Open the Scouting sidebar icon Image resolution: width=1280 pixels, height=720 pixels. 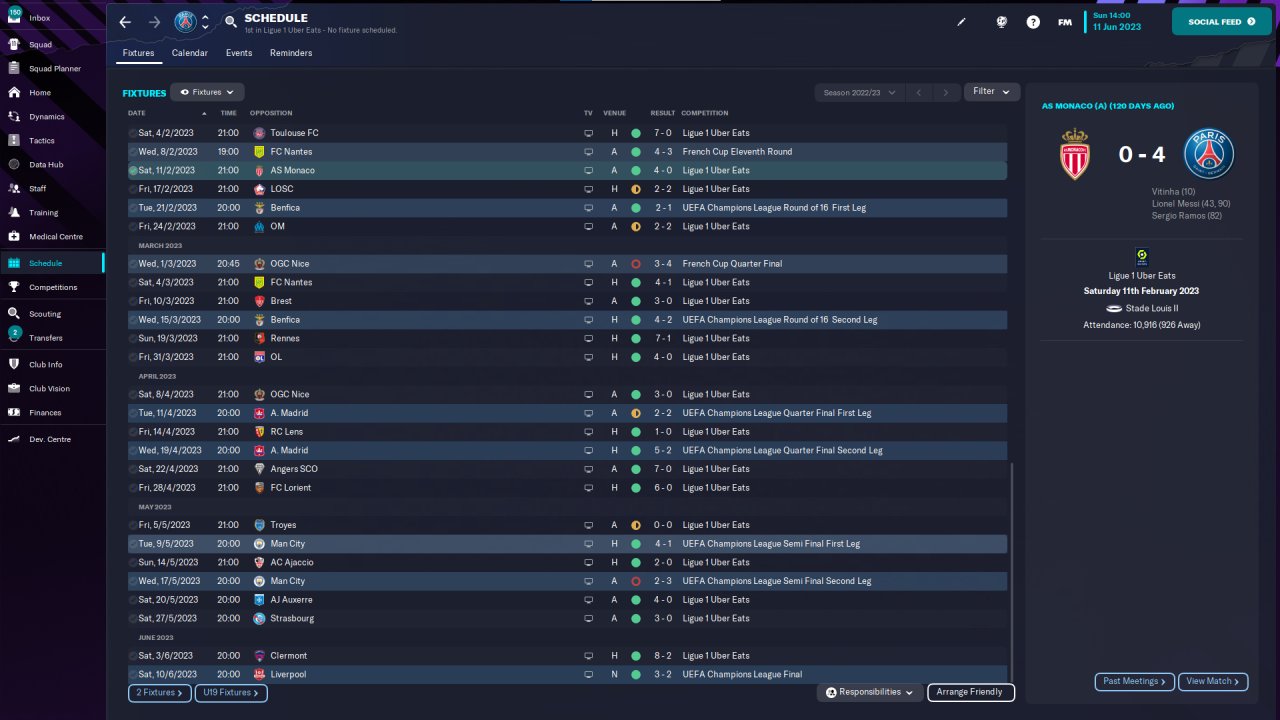coord(14,313)
